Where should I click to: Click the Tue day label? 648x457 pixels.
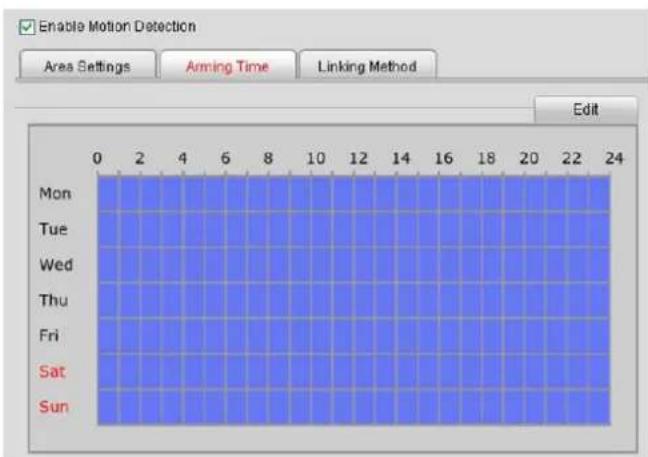click(53, 229)
